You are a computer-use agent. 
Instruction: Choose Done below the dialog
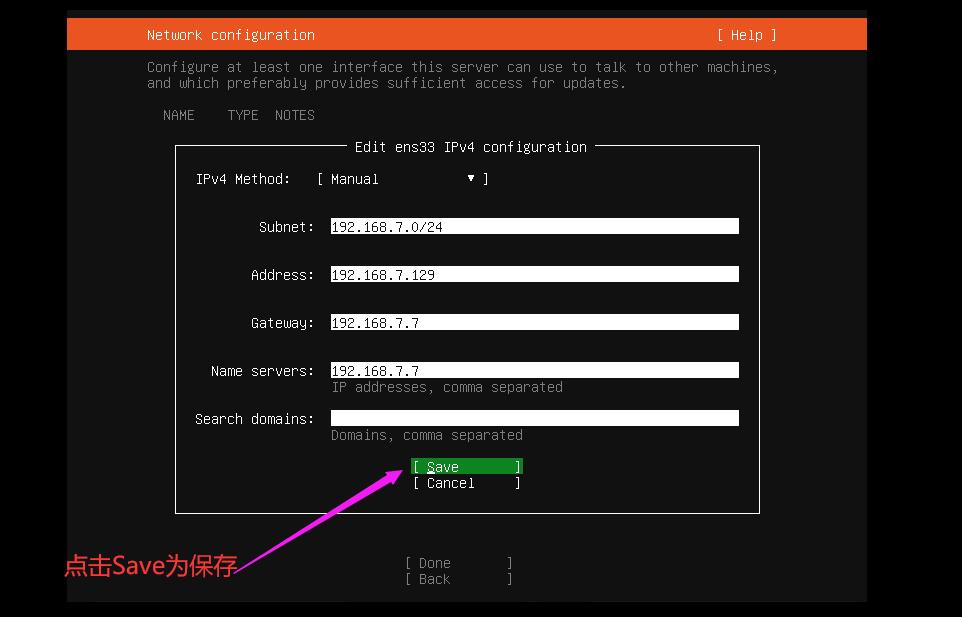458,563
